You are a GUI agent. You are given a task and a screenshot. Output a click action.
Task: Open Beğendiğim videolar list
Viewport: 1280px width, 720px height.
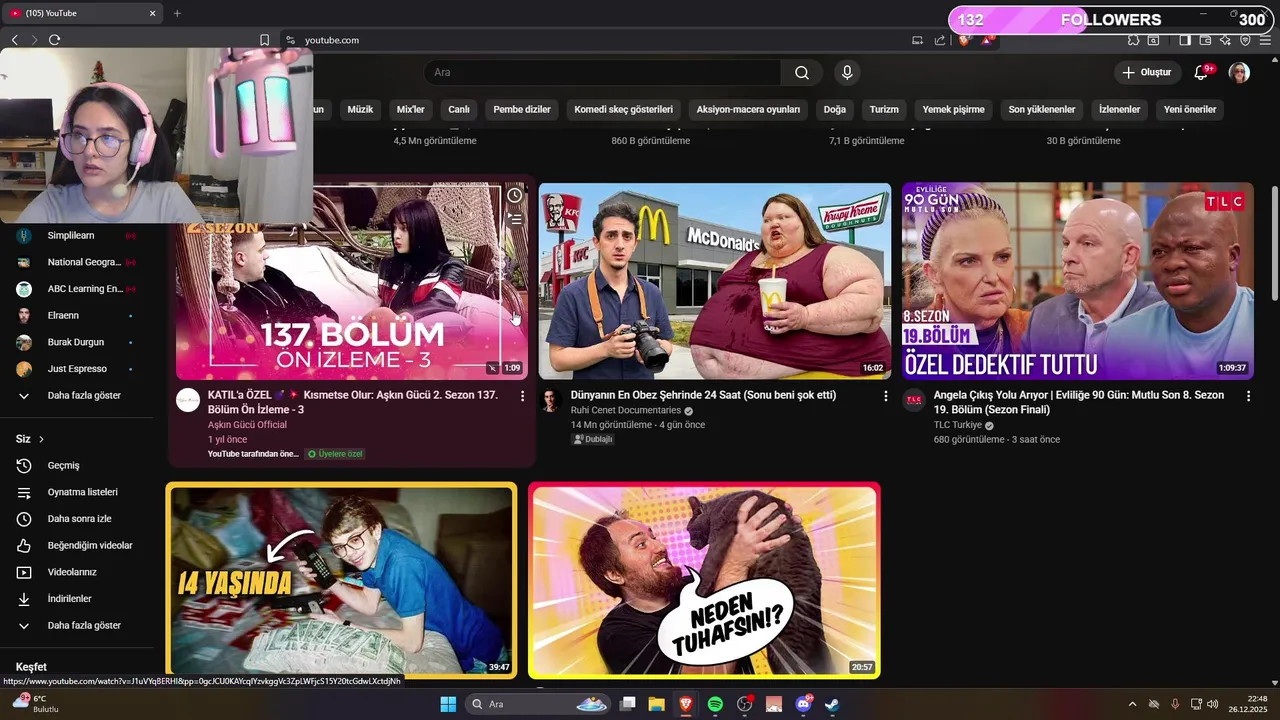tap(77, 545)
